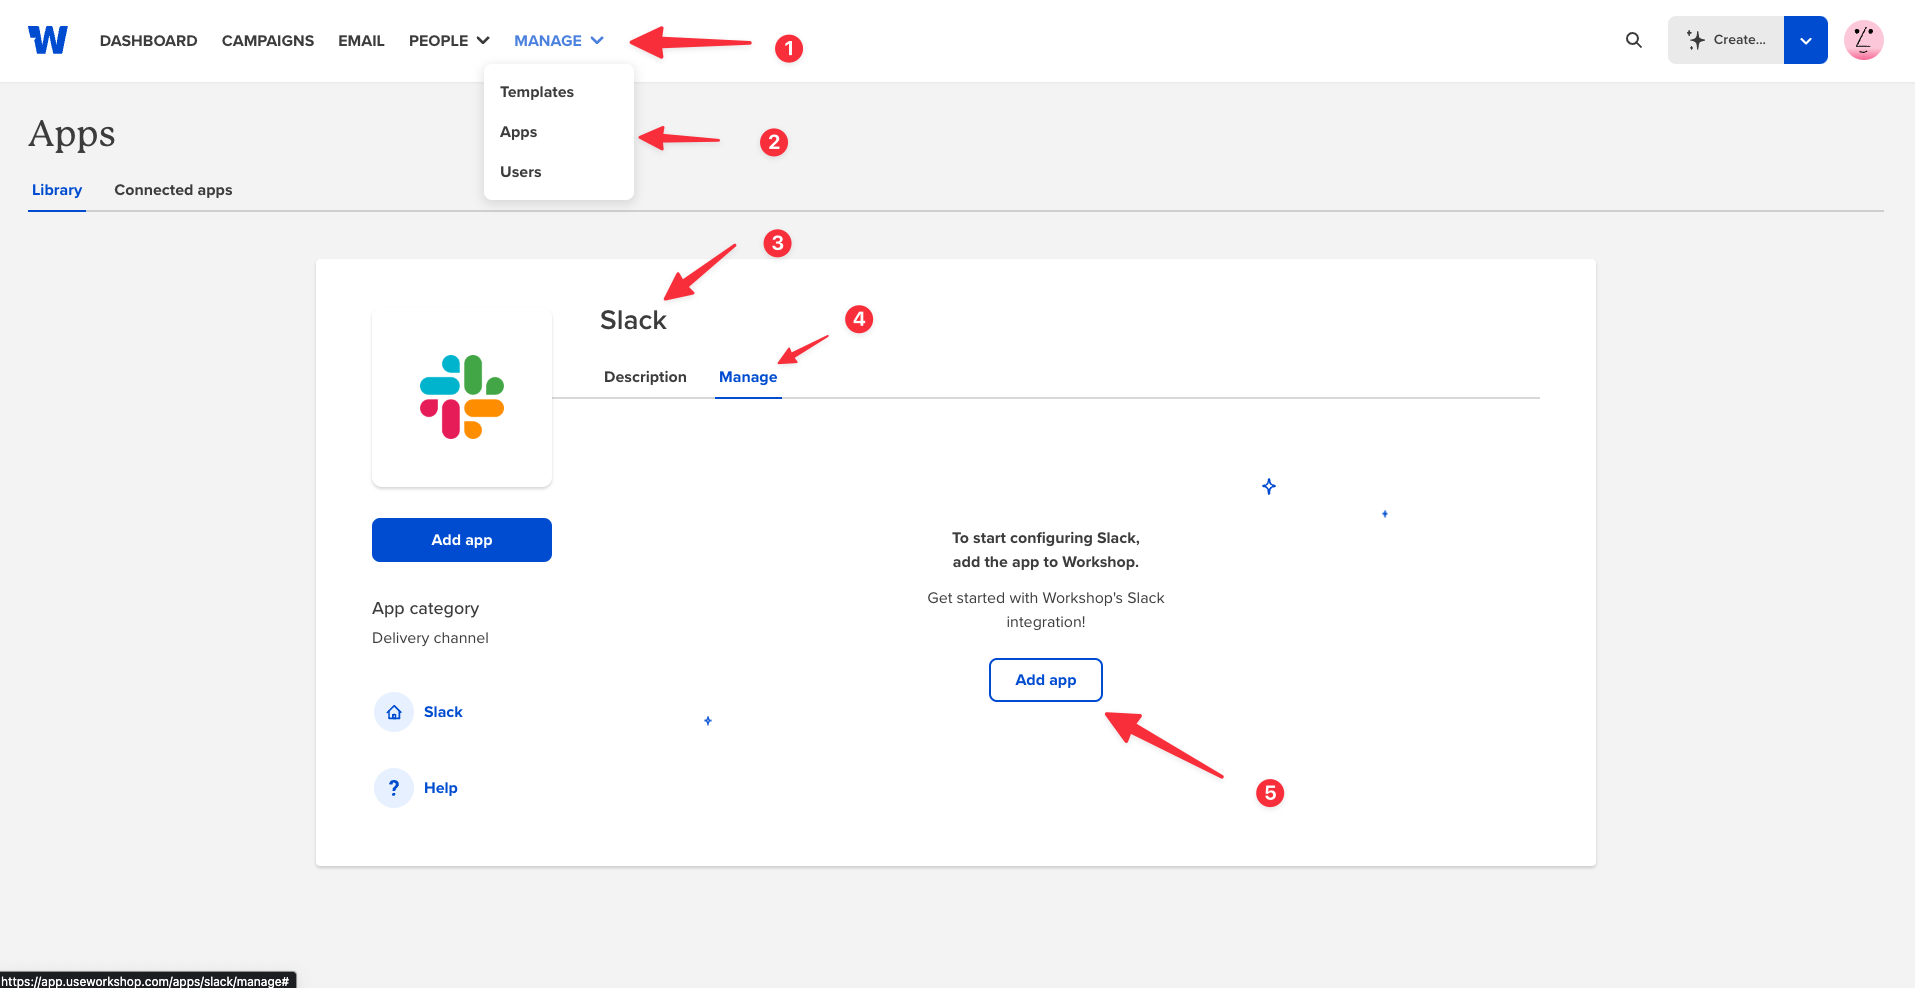Open the user avatar menu
Viewport: 1915px width, 988px height.
1864,40
